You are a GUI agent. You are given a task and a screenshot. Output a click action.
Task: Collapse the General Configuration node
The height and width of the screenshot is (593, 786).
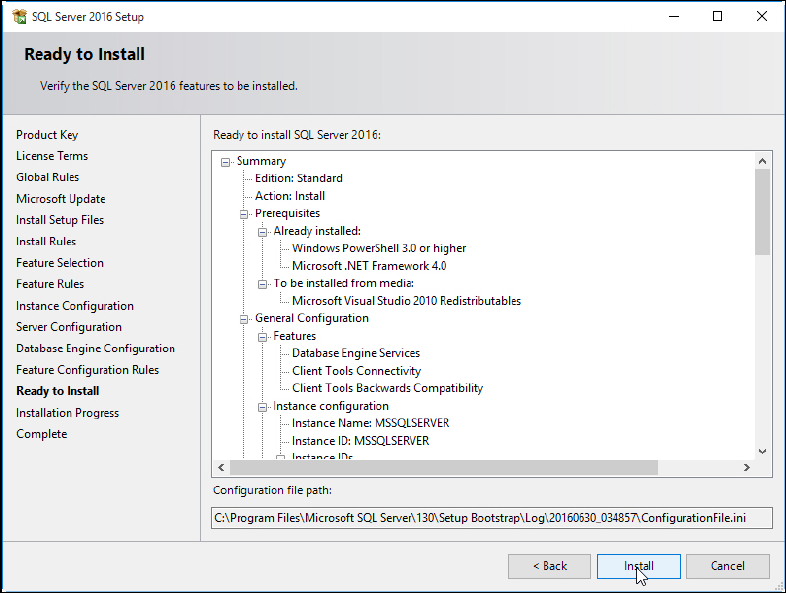pos(244,318)
